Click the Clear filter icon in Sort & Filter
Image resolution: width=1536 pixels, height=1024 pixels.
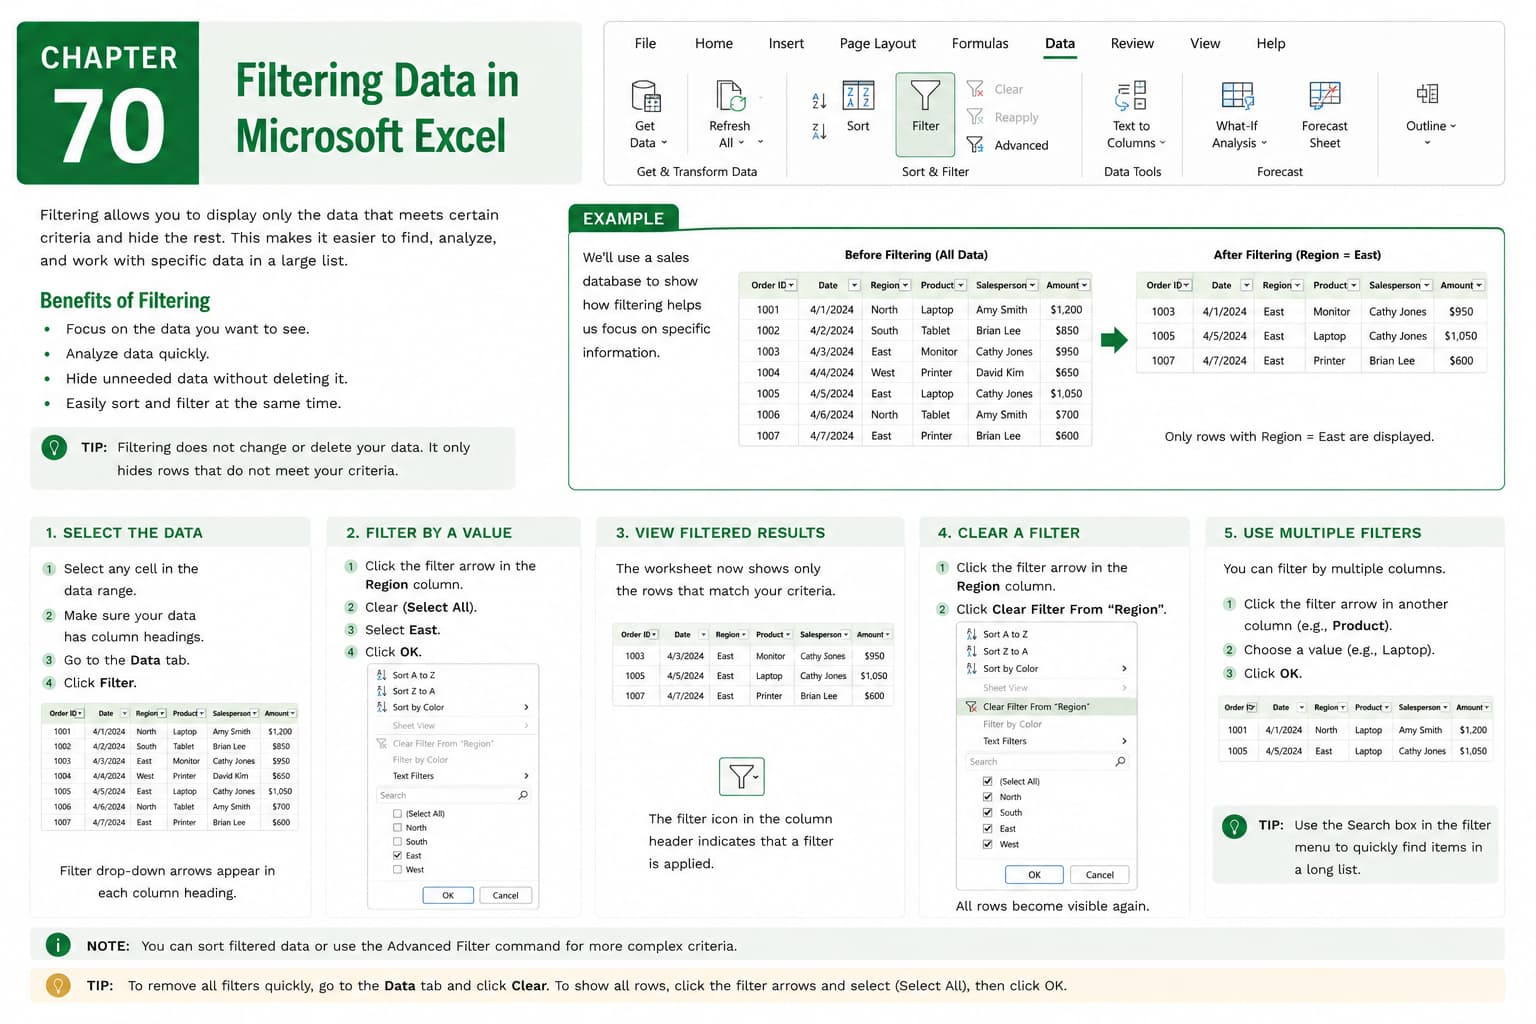pos(975,89)
